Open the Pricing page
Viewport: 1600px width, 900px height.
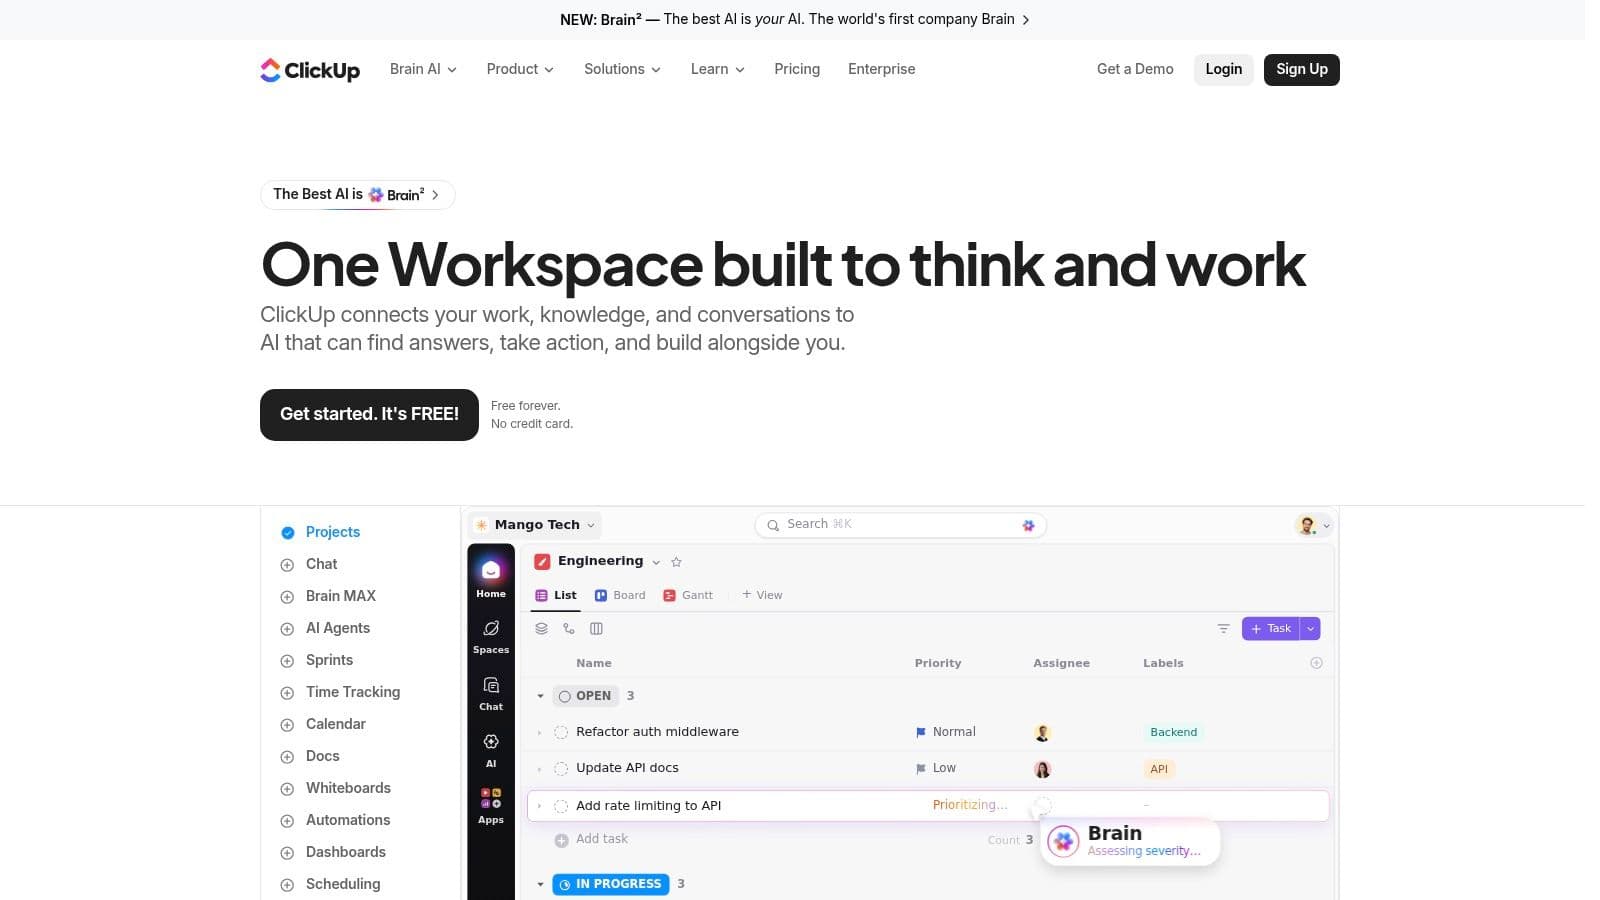click(797, 69)
